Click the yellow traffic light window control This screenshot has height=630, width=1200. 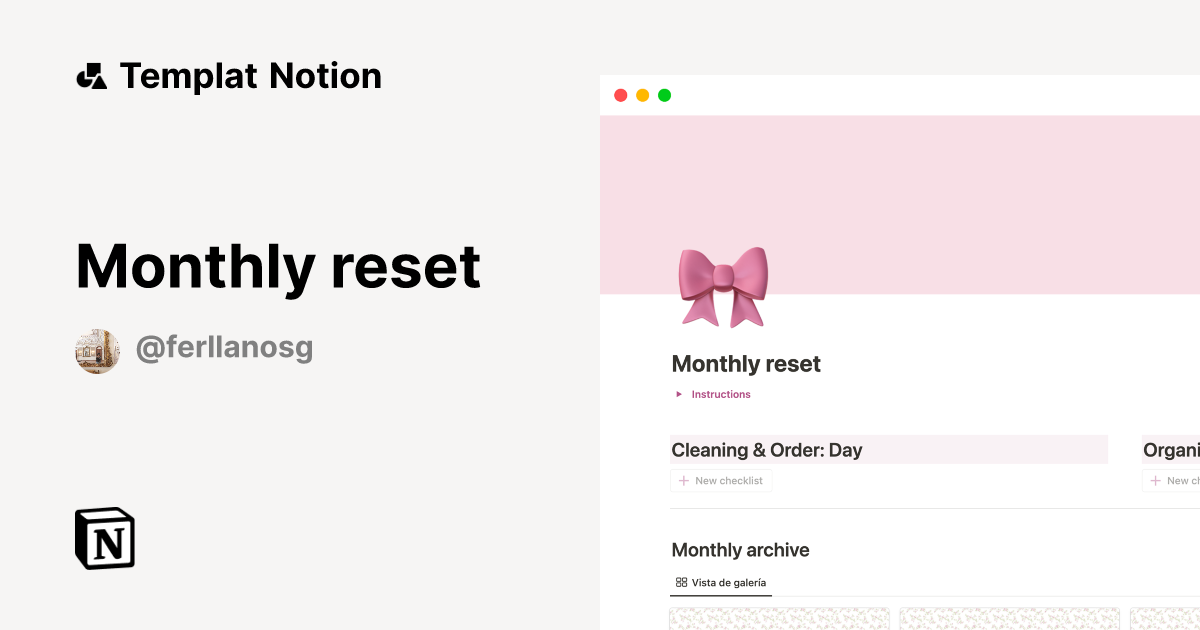(x=641, y=94)
